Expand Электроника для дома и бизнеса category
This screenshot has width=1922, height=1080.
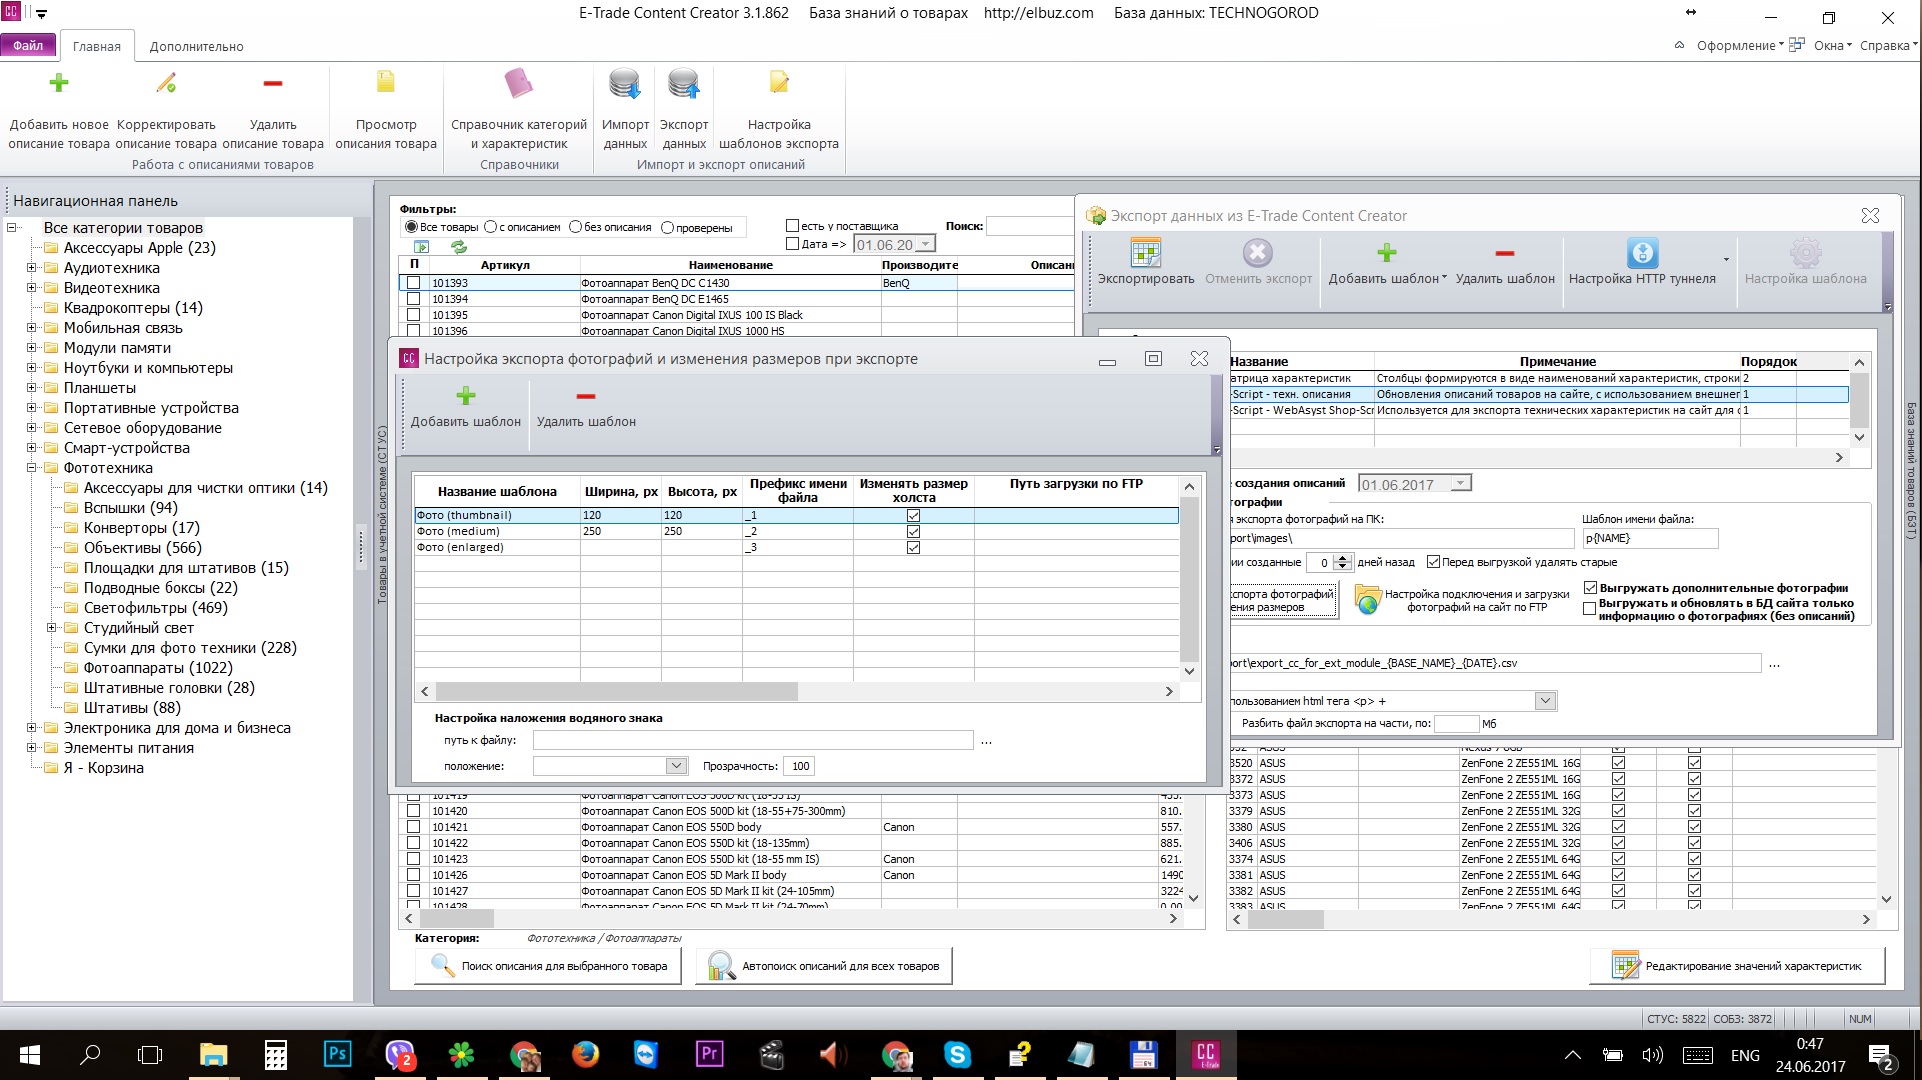pyautogui.click(x=31, y=728)
